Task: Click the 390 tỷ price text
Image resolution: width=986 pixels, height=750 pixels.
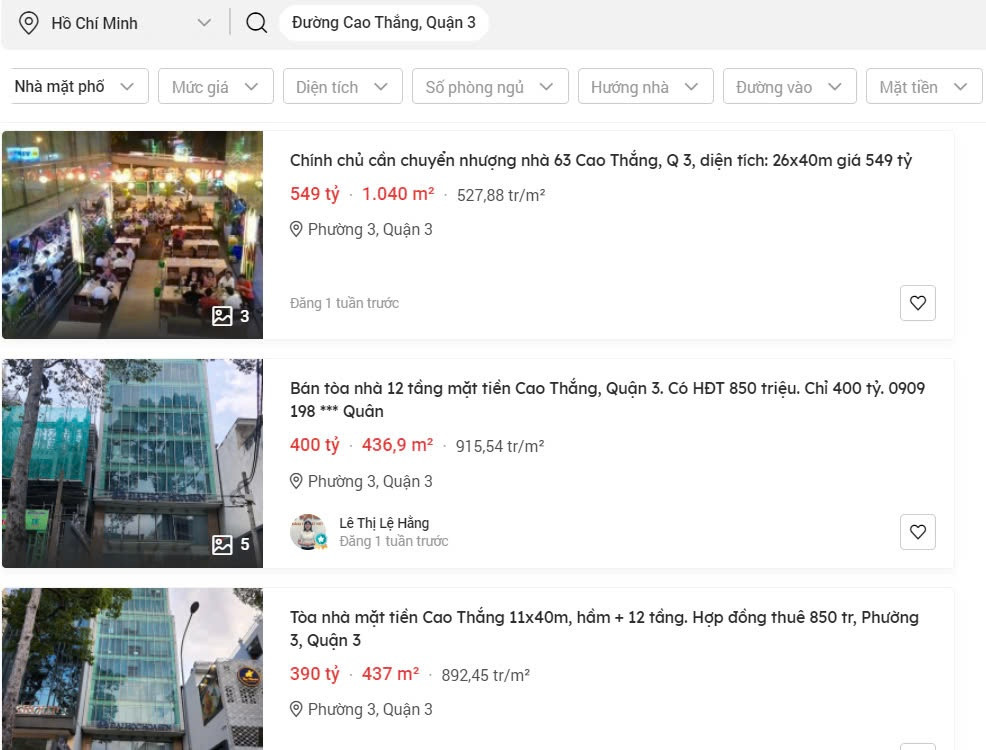Action: click(x=314, y=674)
